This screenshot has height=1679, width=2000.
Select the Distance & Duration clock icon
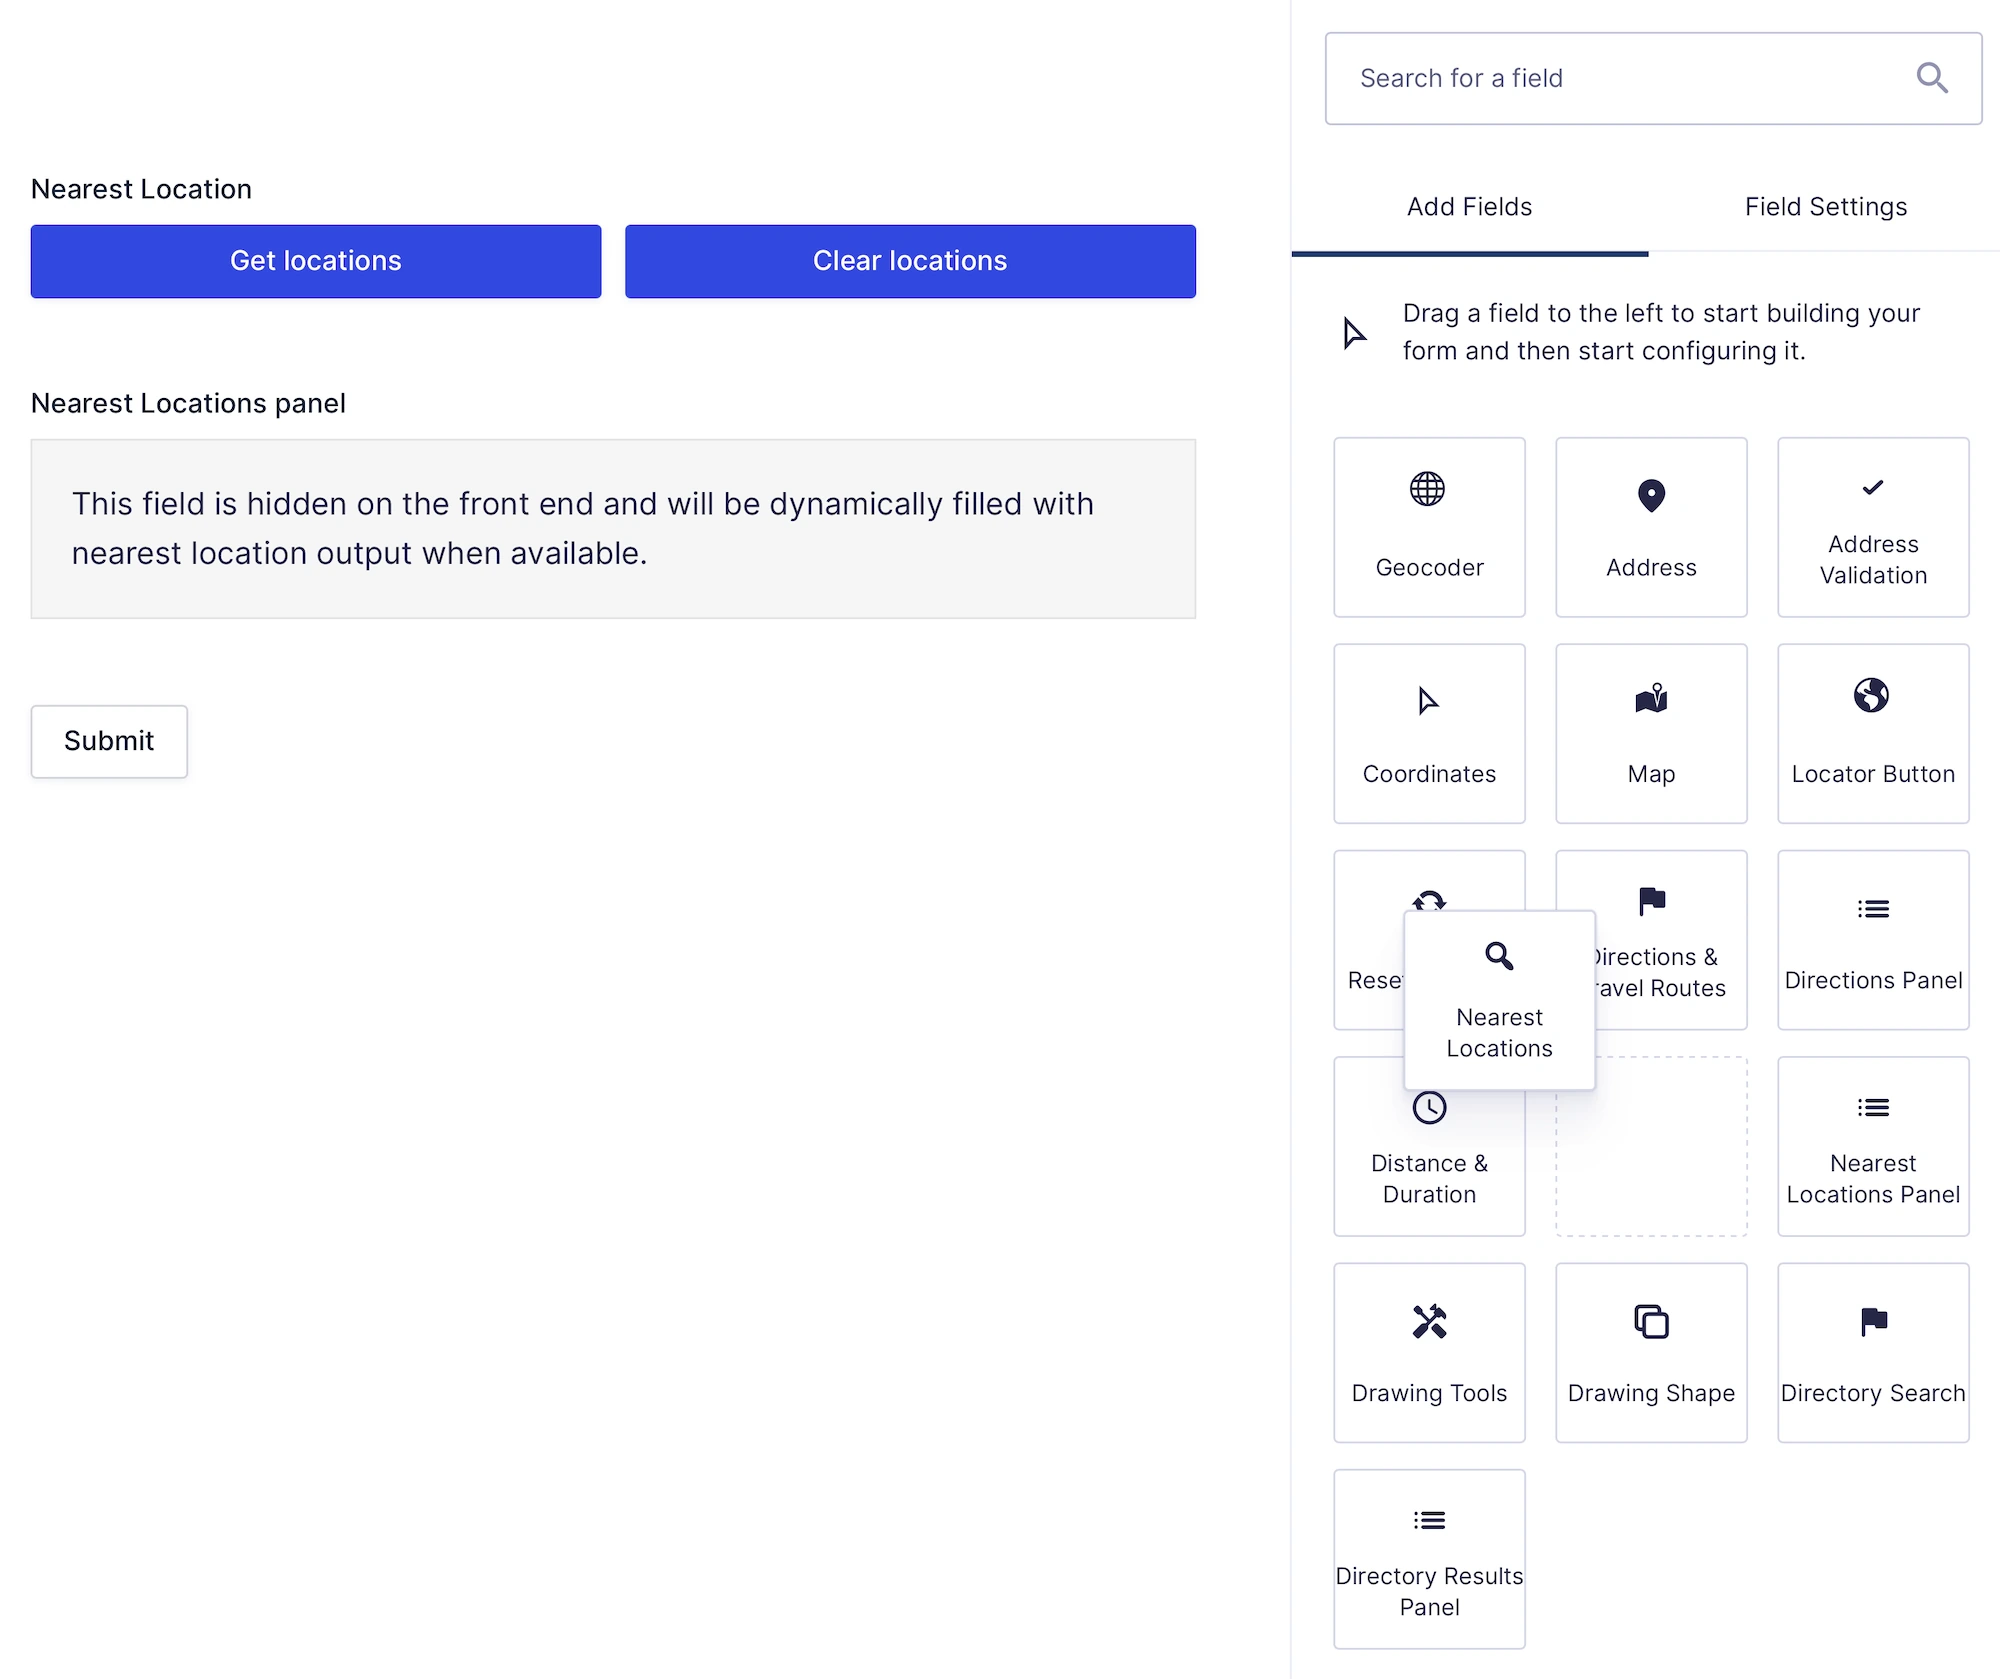click(x=1429, y=1108)
